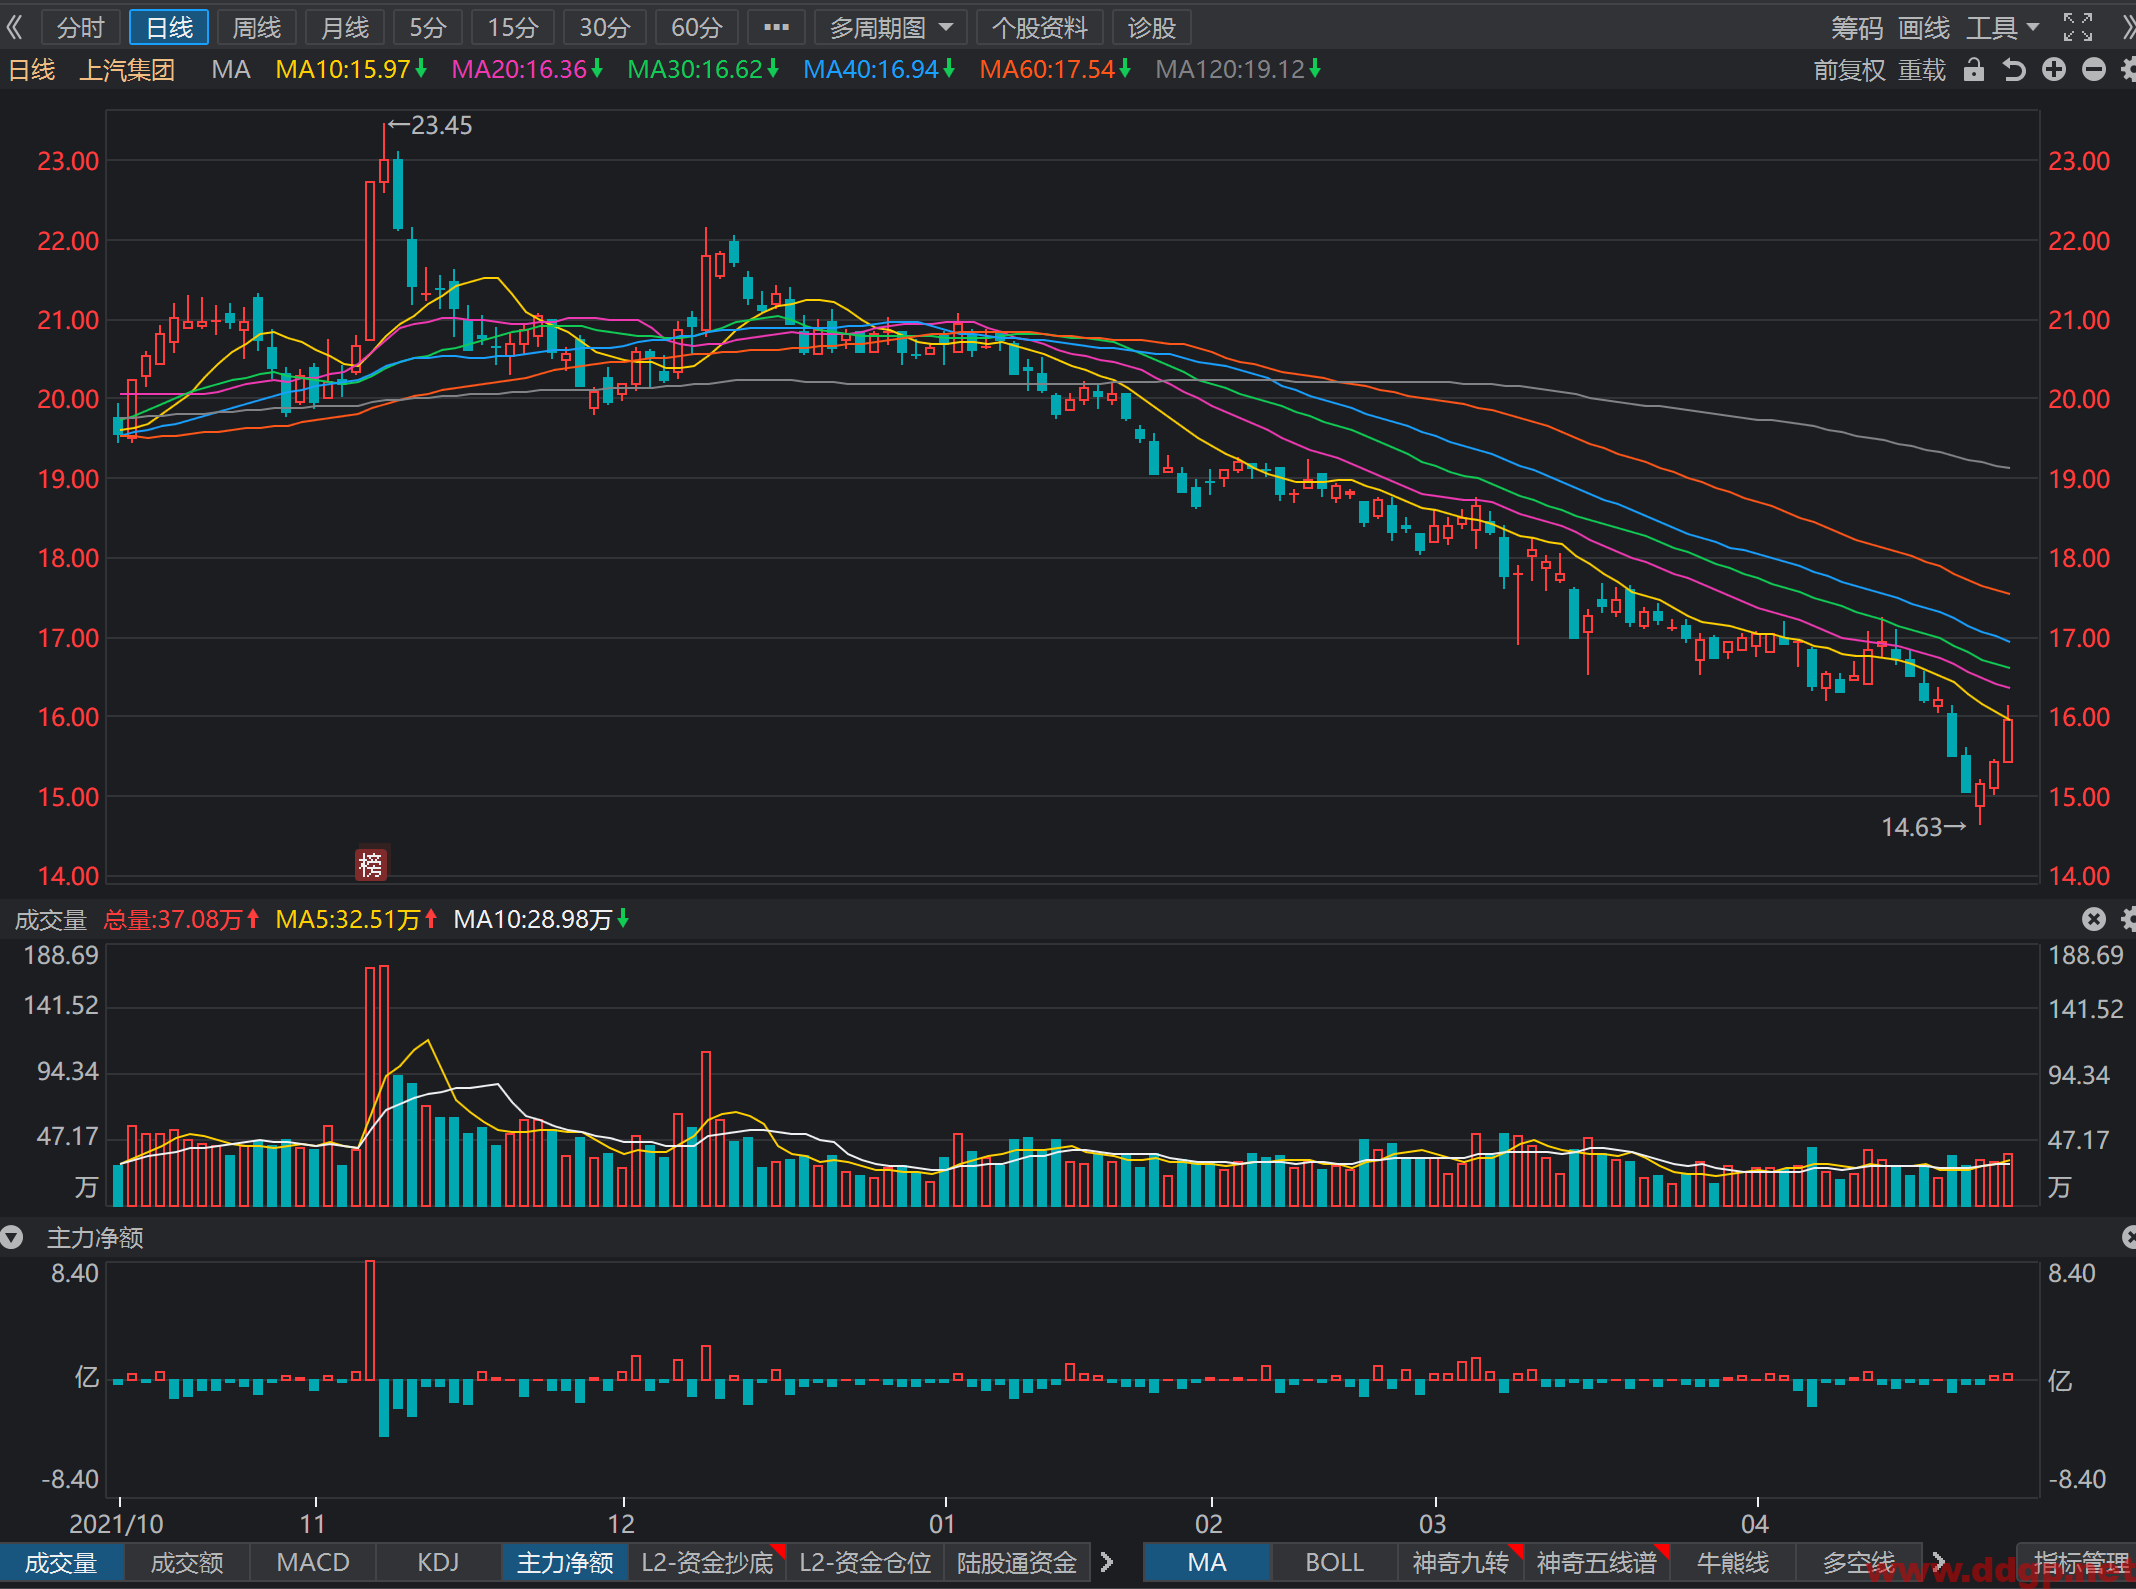Toggle 前复权 price adjustment
Viewport: 2136px width, 1589px height.
(1849, 70)
